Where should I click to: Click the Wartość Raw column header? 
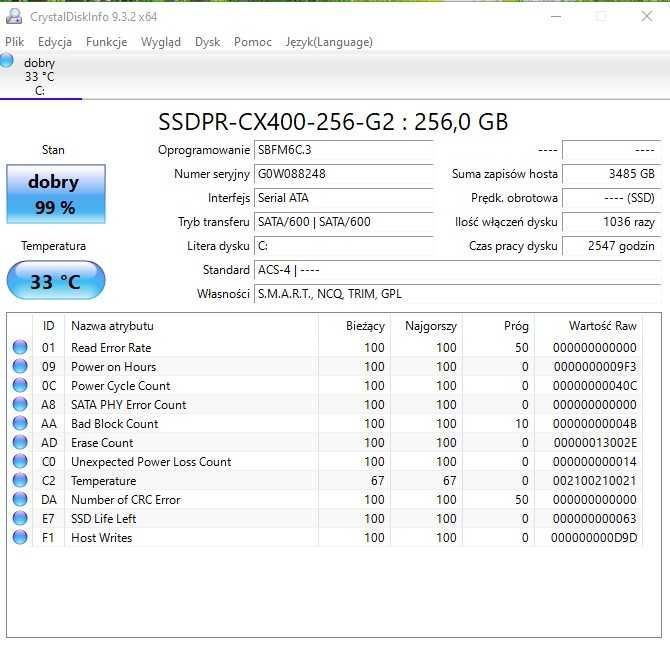coord(588,326)
